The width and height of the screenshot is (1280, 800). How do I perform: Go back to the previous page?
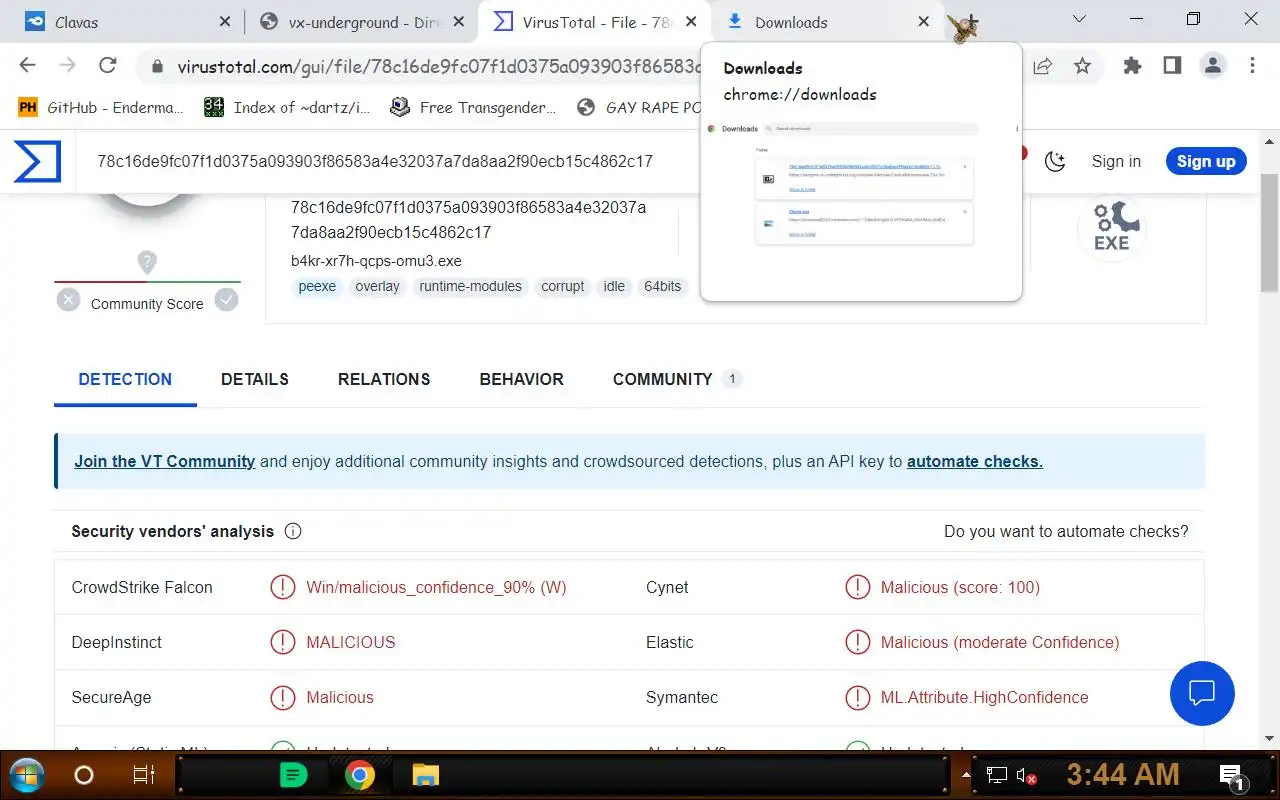[x=28, y=66]
